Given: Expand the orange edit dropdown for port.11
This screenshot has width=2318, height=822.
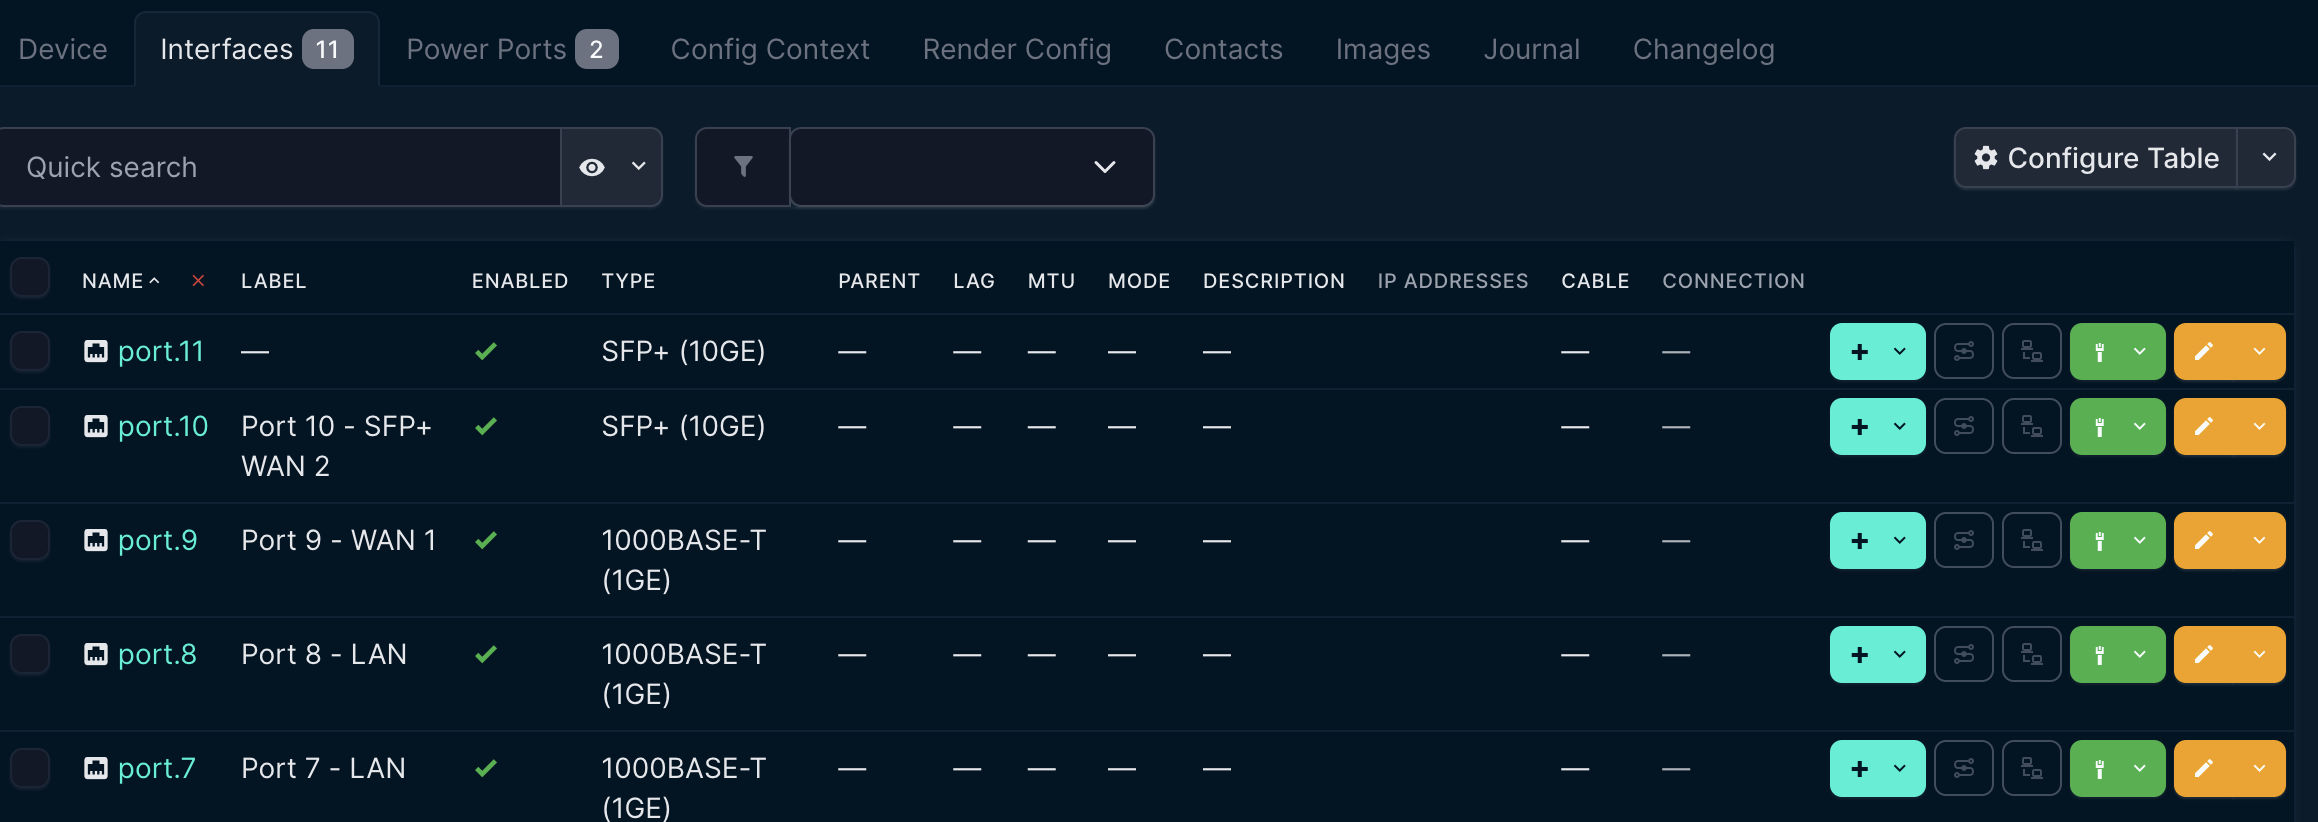Looking at the screenshot, I should pyautogui.click(x=2259, y=352).
